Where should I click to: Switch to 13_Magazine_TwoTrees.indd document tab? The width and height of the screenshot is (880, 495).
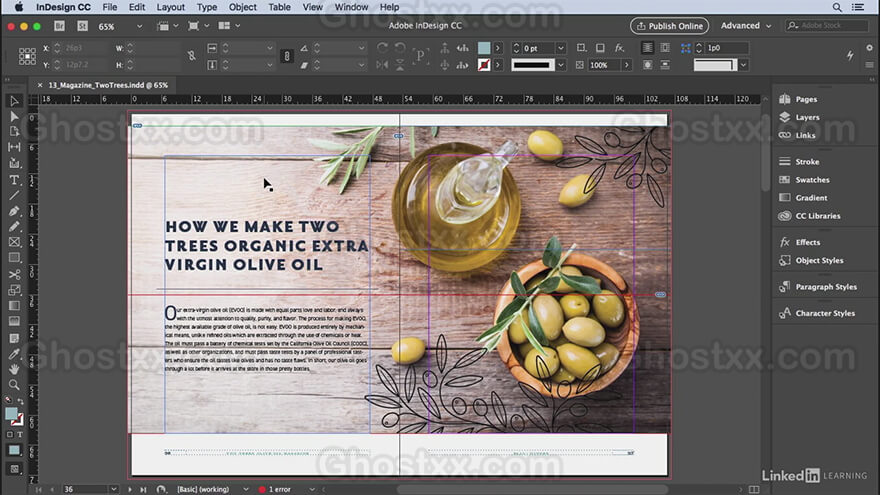tap(108, 85)
